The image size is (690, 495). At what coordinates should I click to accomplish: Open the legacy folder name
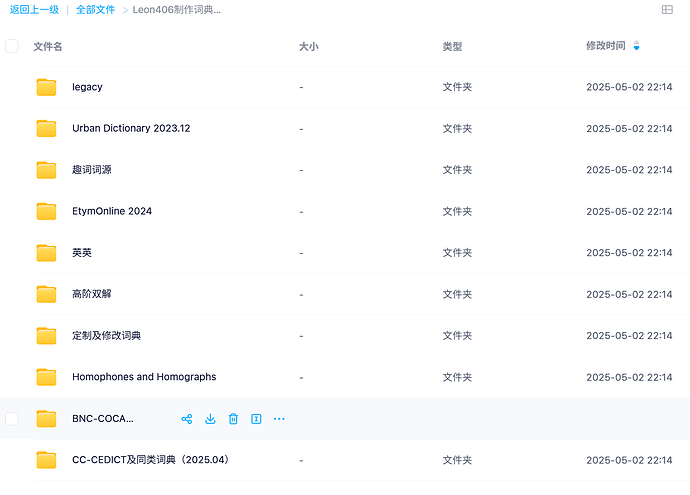pyautogui.click(x=87, y=87)
